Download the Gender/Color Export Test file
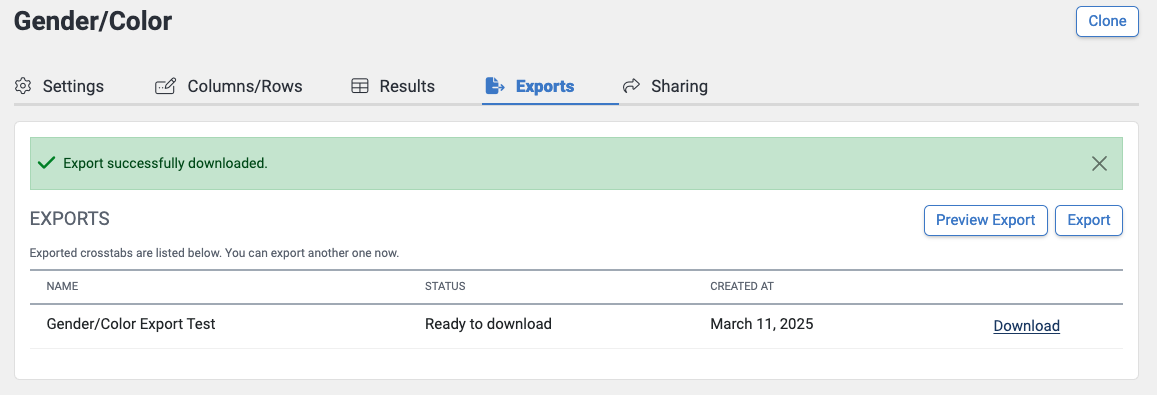 pyautogui.click(x=1026, y=326)
